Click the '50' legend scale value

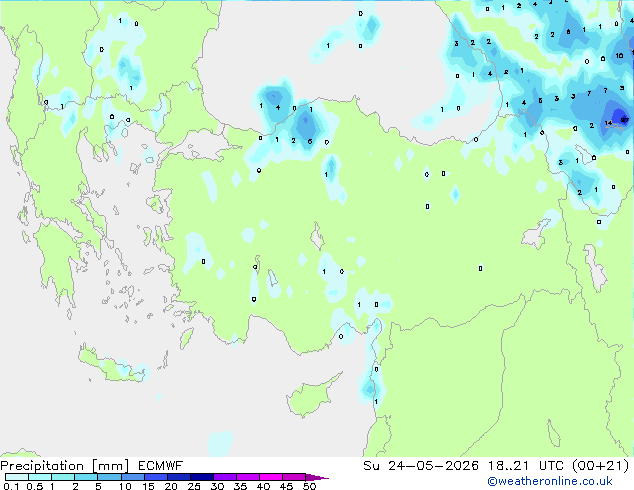(309, 486)
